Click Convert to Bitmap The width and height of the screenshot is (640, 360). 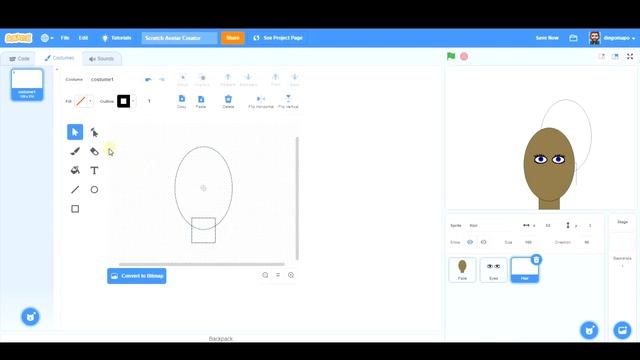pos(137,276)
